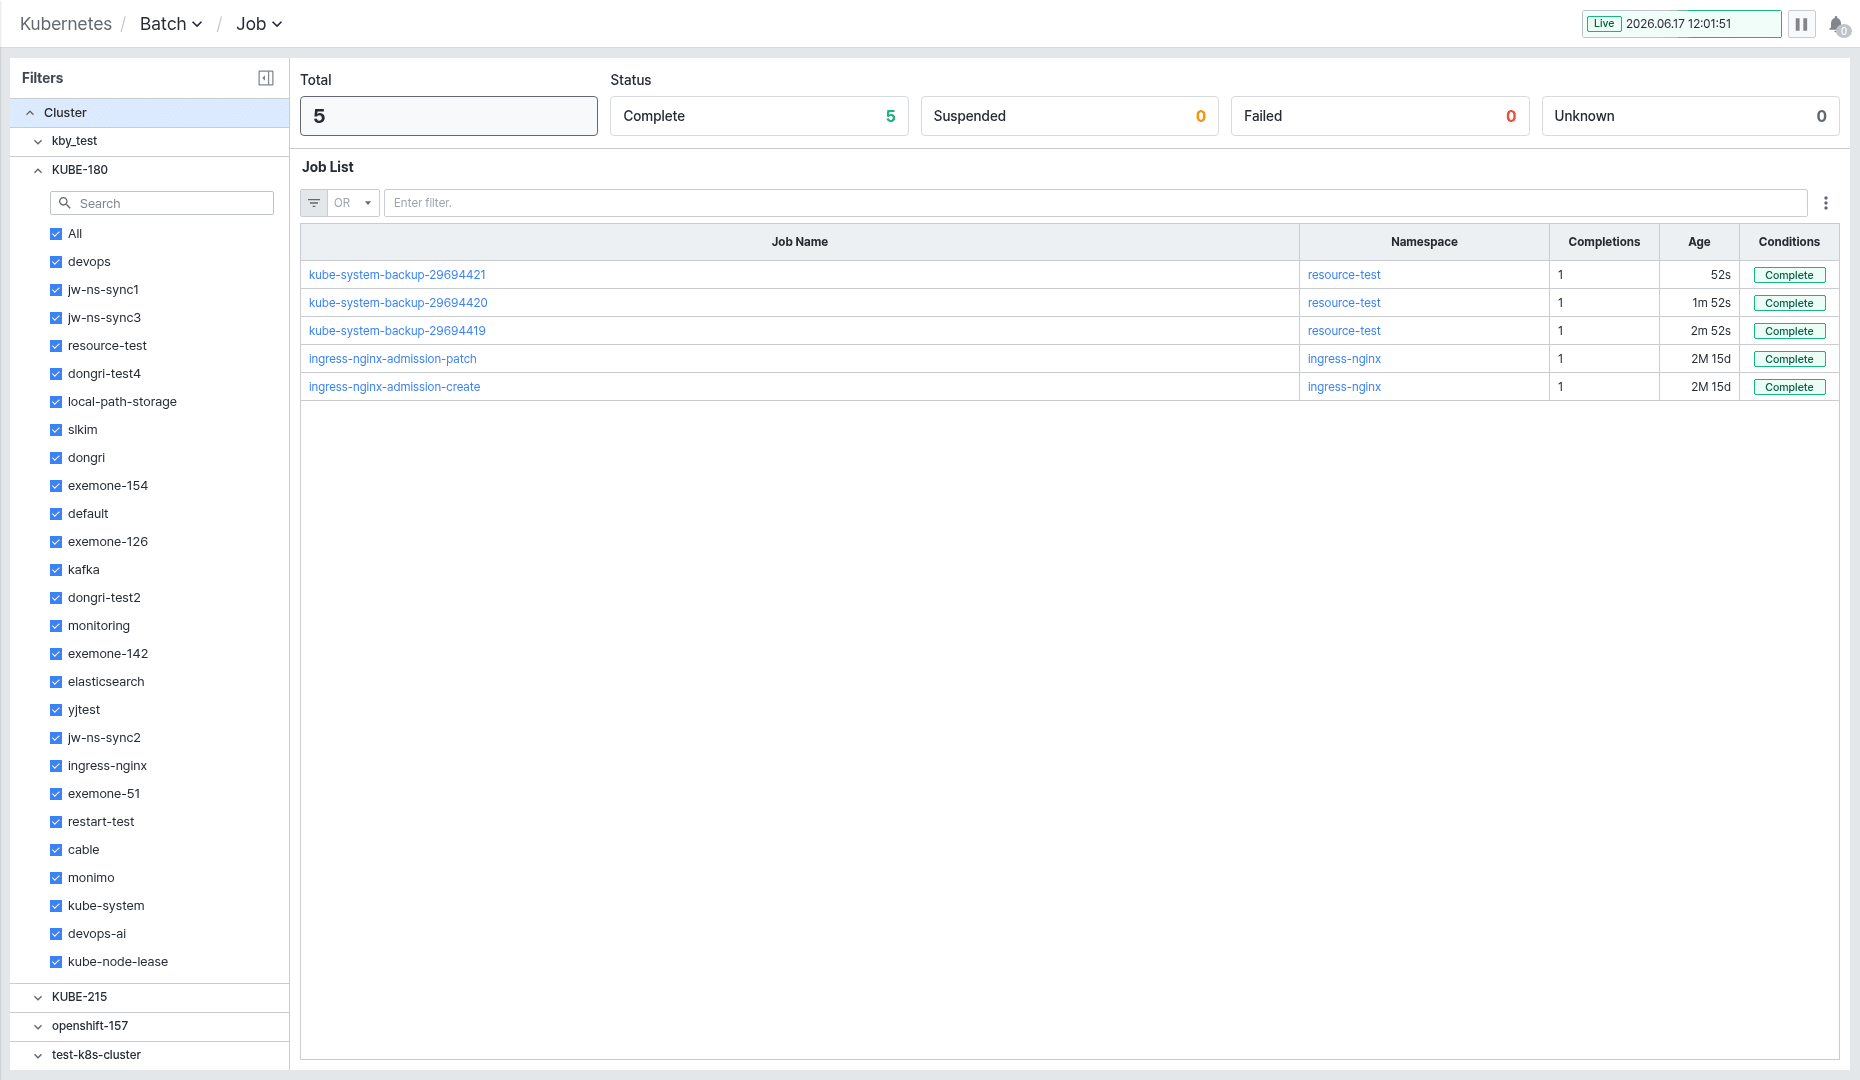Open Job List more options menu
Image resolution: width=1860 pixels, height=1080 pixels.
(1825, 203)
